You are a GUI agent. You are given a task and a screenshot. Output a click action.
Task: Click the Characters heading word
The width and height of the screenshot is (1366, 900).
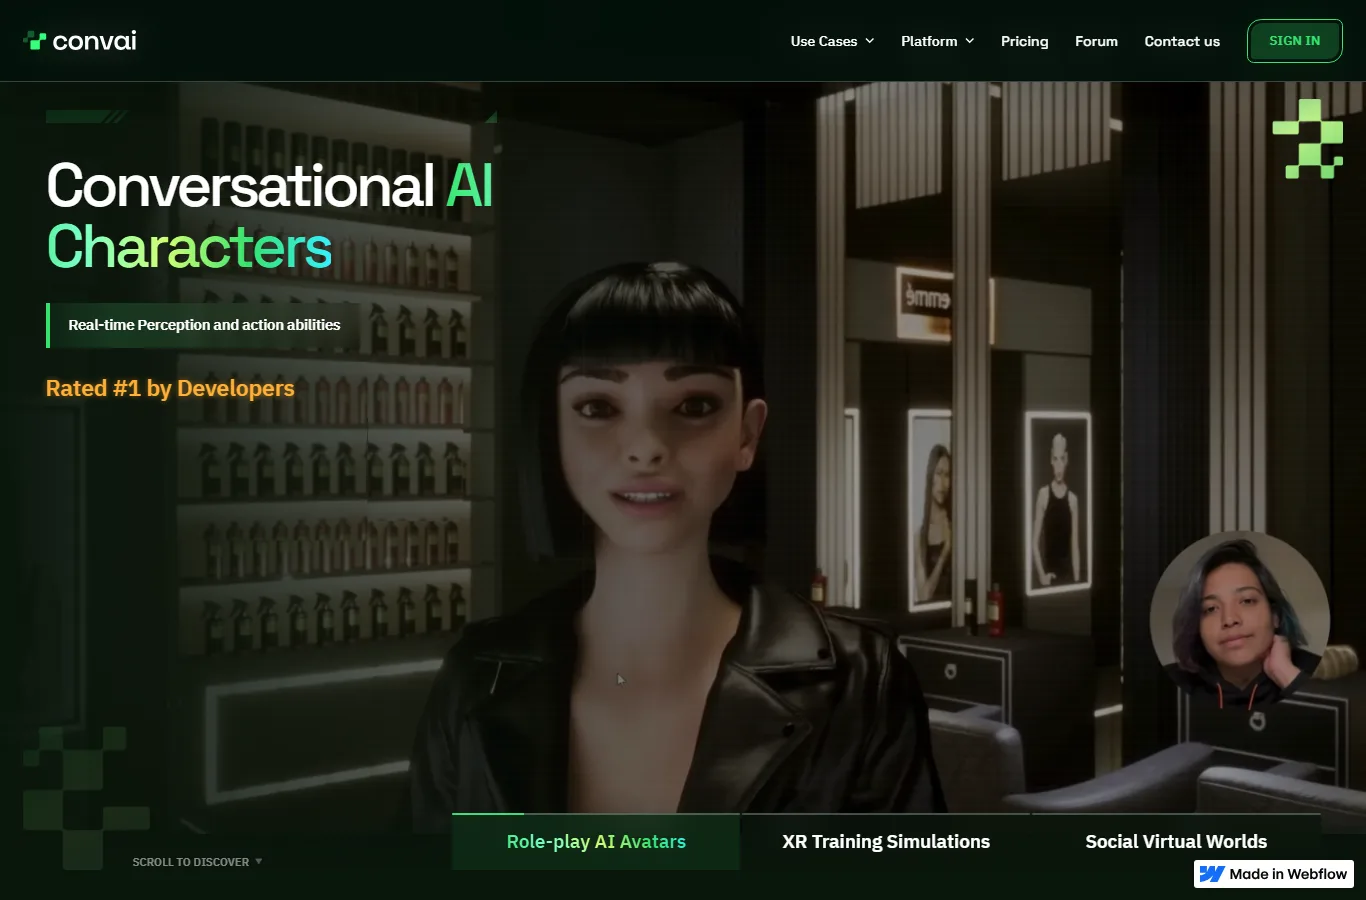coord(189,247)
